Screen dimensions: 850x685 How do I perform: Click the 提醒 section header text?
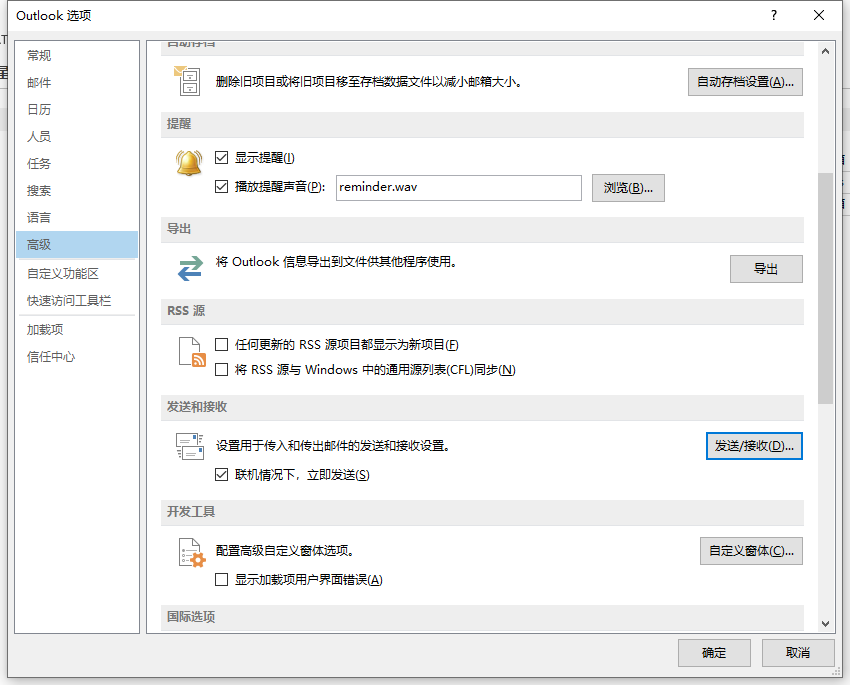click(x=179, y=124)
